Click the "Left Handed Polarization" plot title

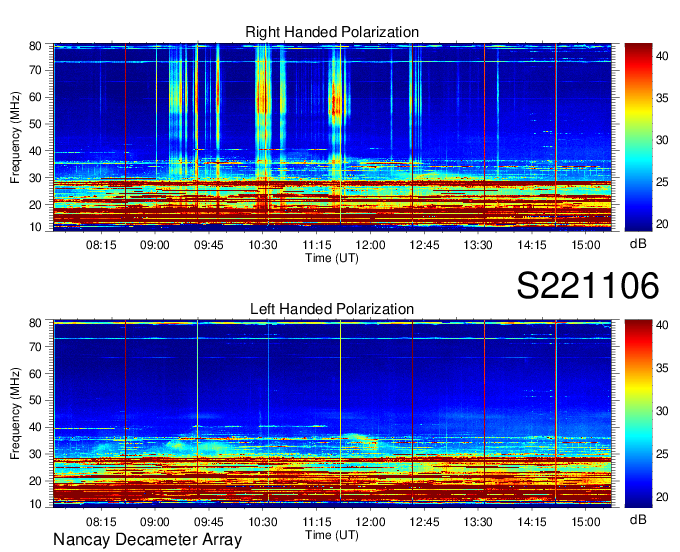tap(332, 309)
